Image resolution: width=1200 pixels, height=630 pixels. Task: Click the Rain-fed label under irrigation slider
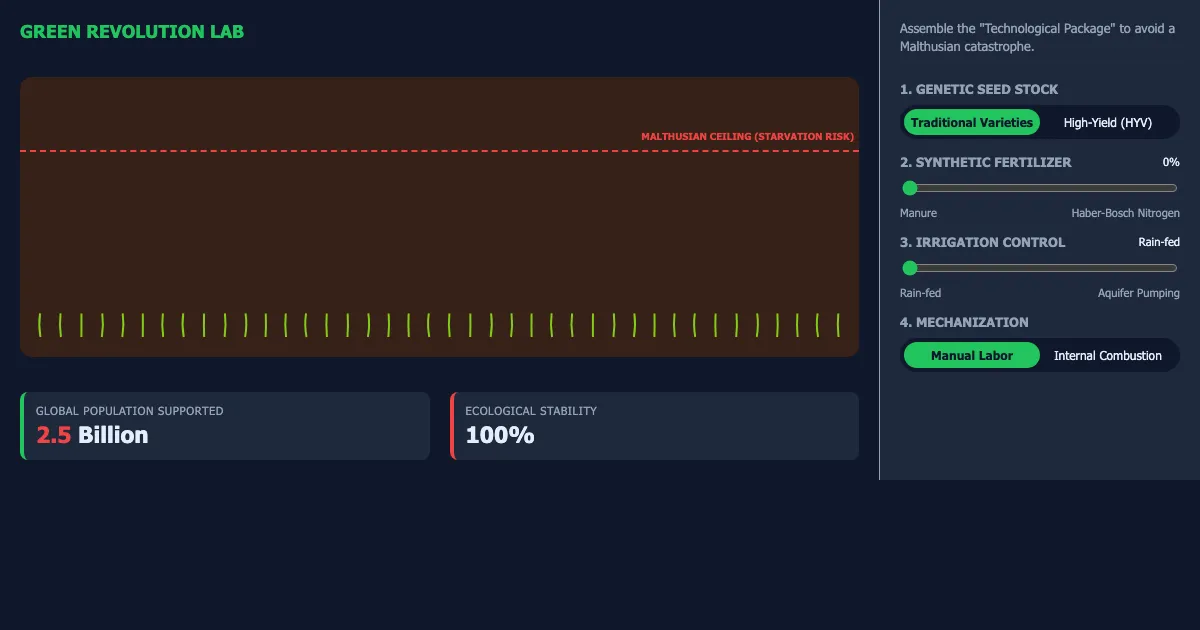pos(920,293)
